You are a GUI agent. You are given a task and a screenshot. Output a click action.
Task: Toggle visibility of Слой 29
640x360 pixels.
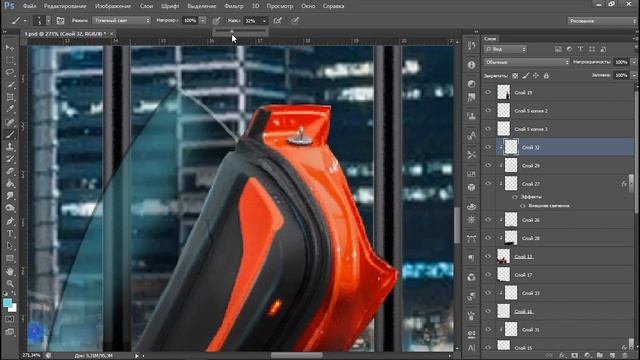[x=488, y=165]
